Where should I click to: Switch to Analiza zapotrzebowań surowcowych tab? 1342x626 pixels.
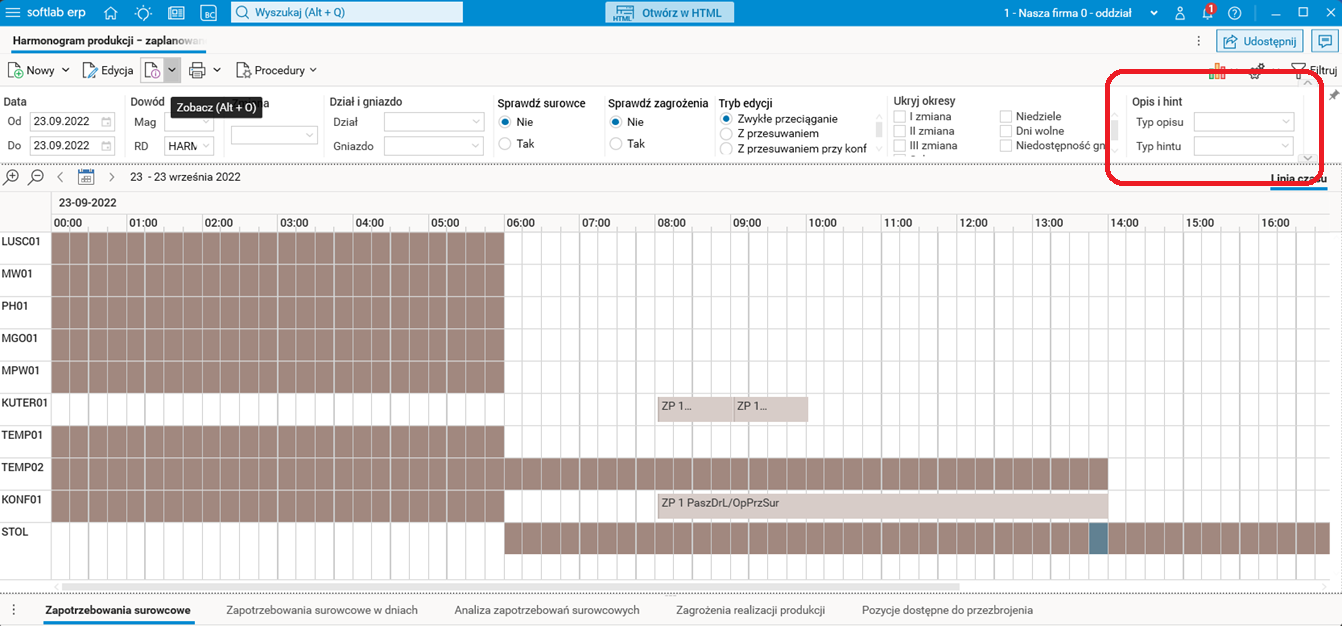pos(546,610)
